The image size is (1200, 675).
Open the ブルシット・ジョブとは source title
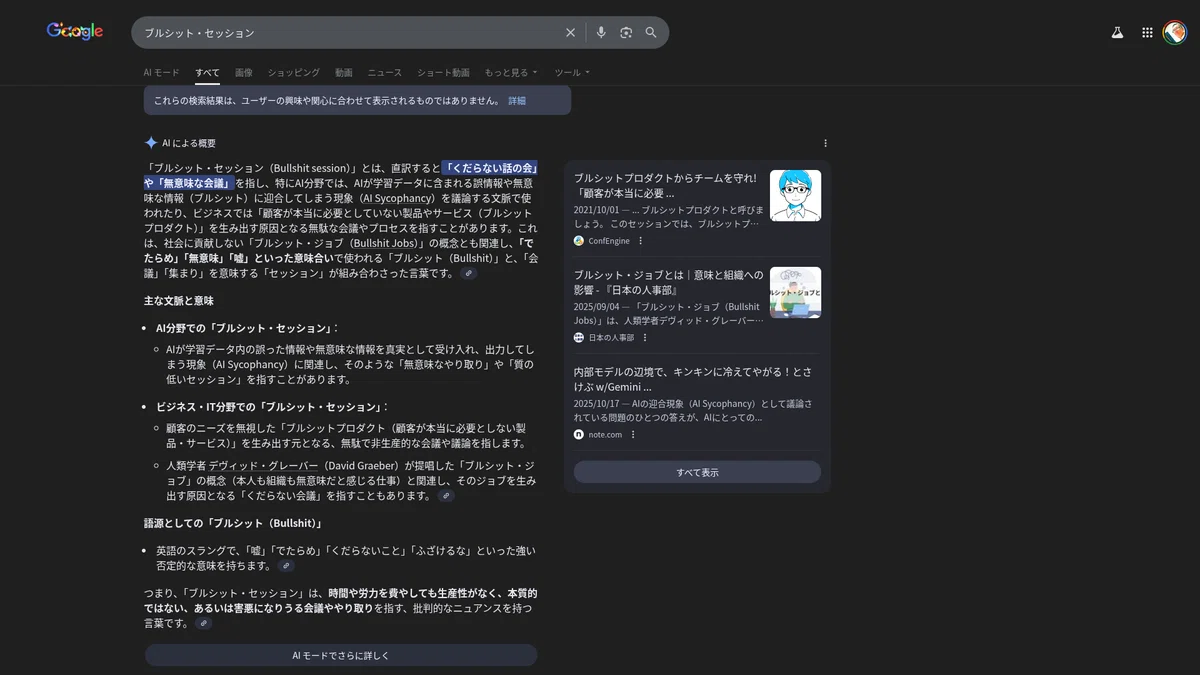[x=668, y=282]
